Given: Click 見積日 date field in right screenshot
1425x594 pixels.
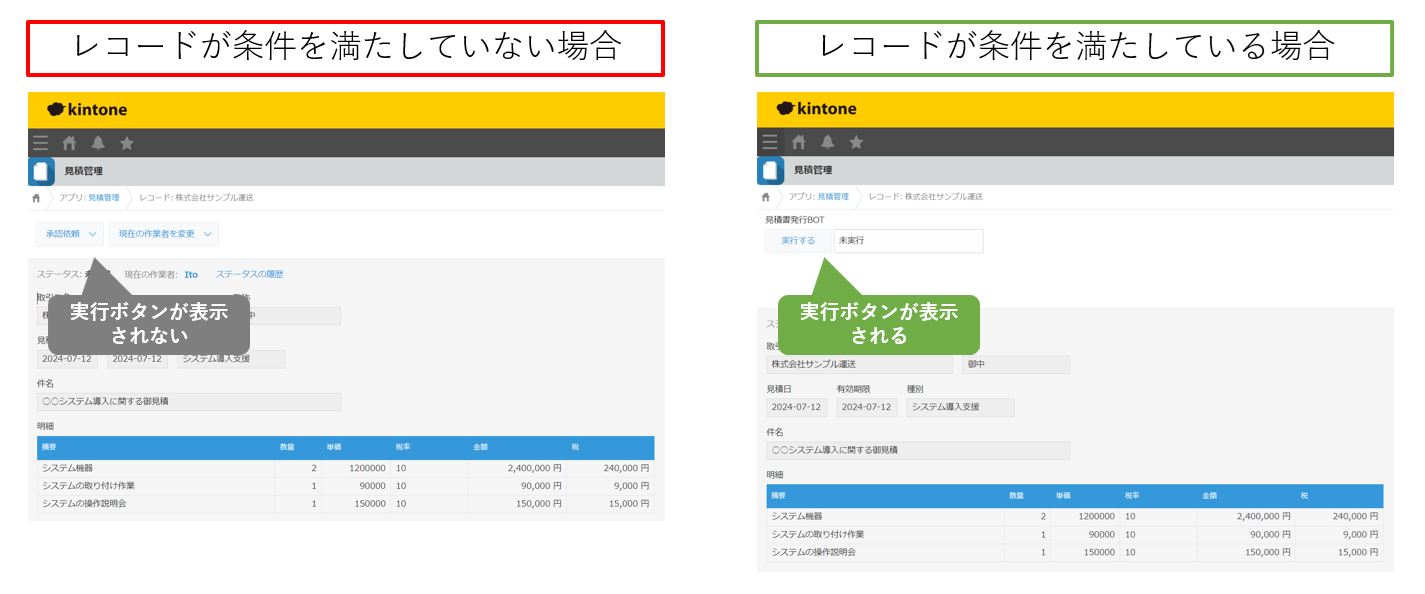Looking at the screenshot, I should (x=797, y=408).
